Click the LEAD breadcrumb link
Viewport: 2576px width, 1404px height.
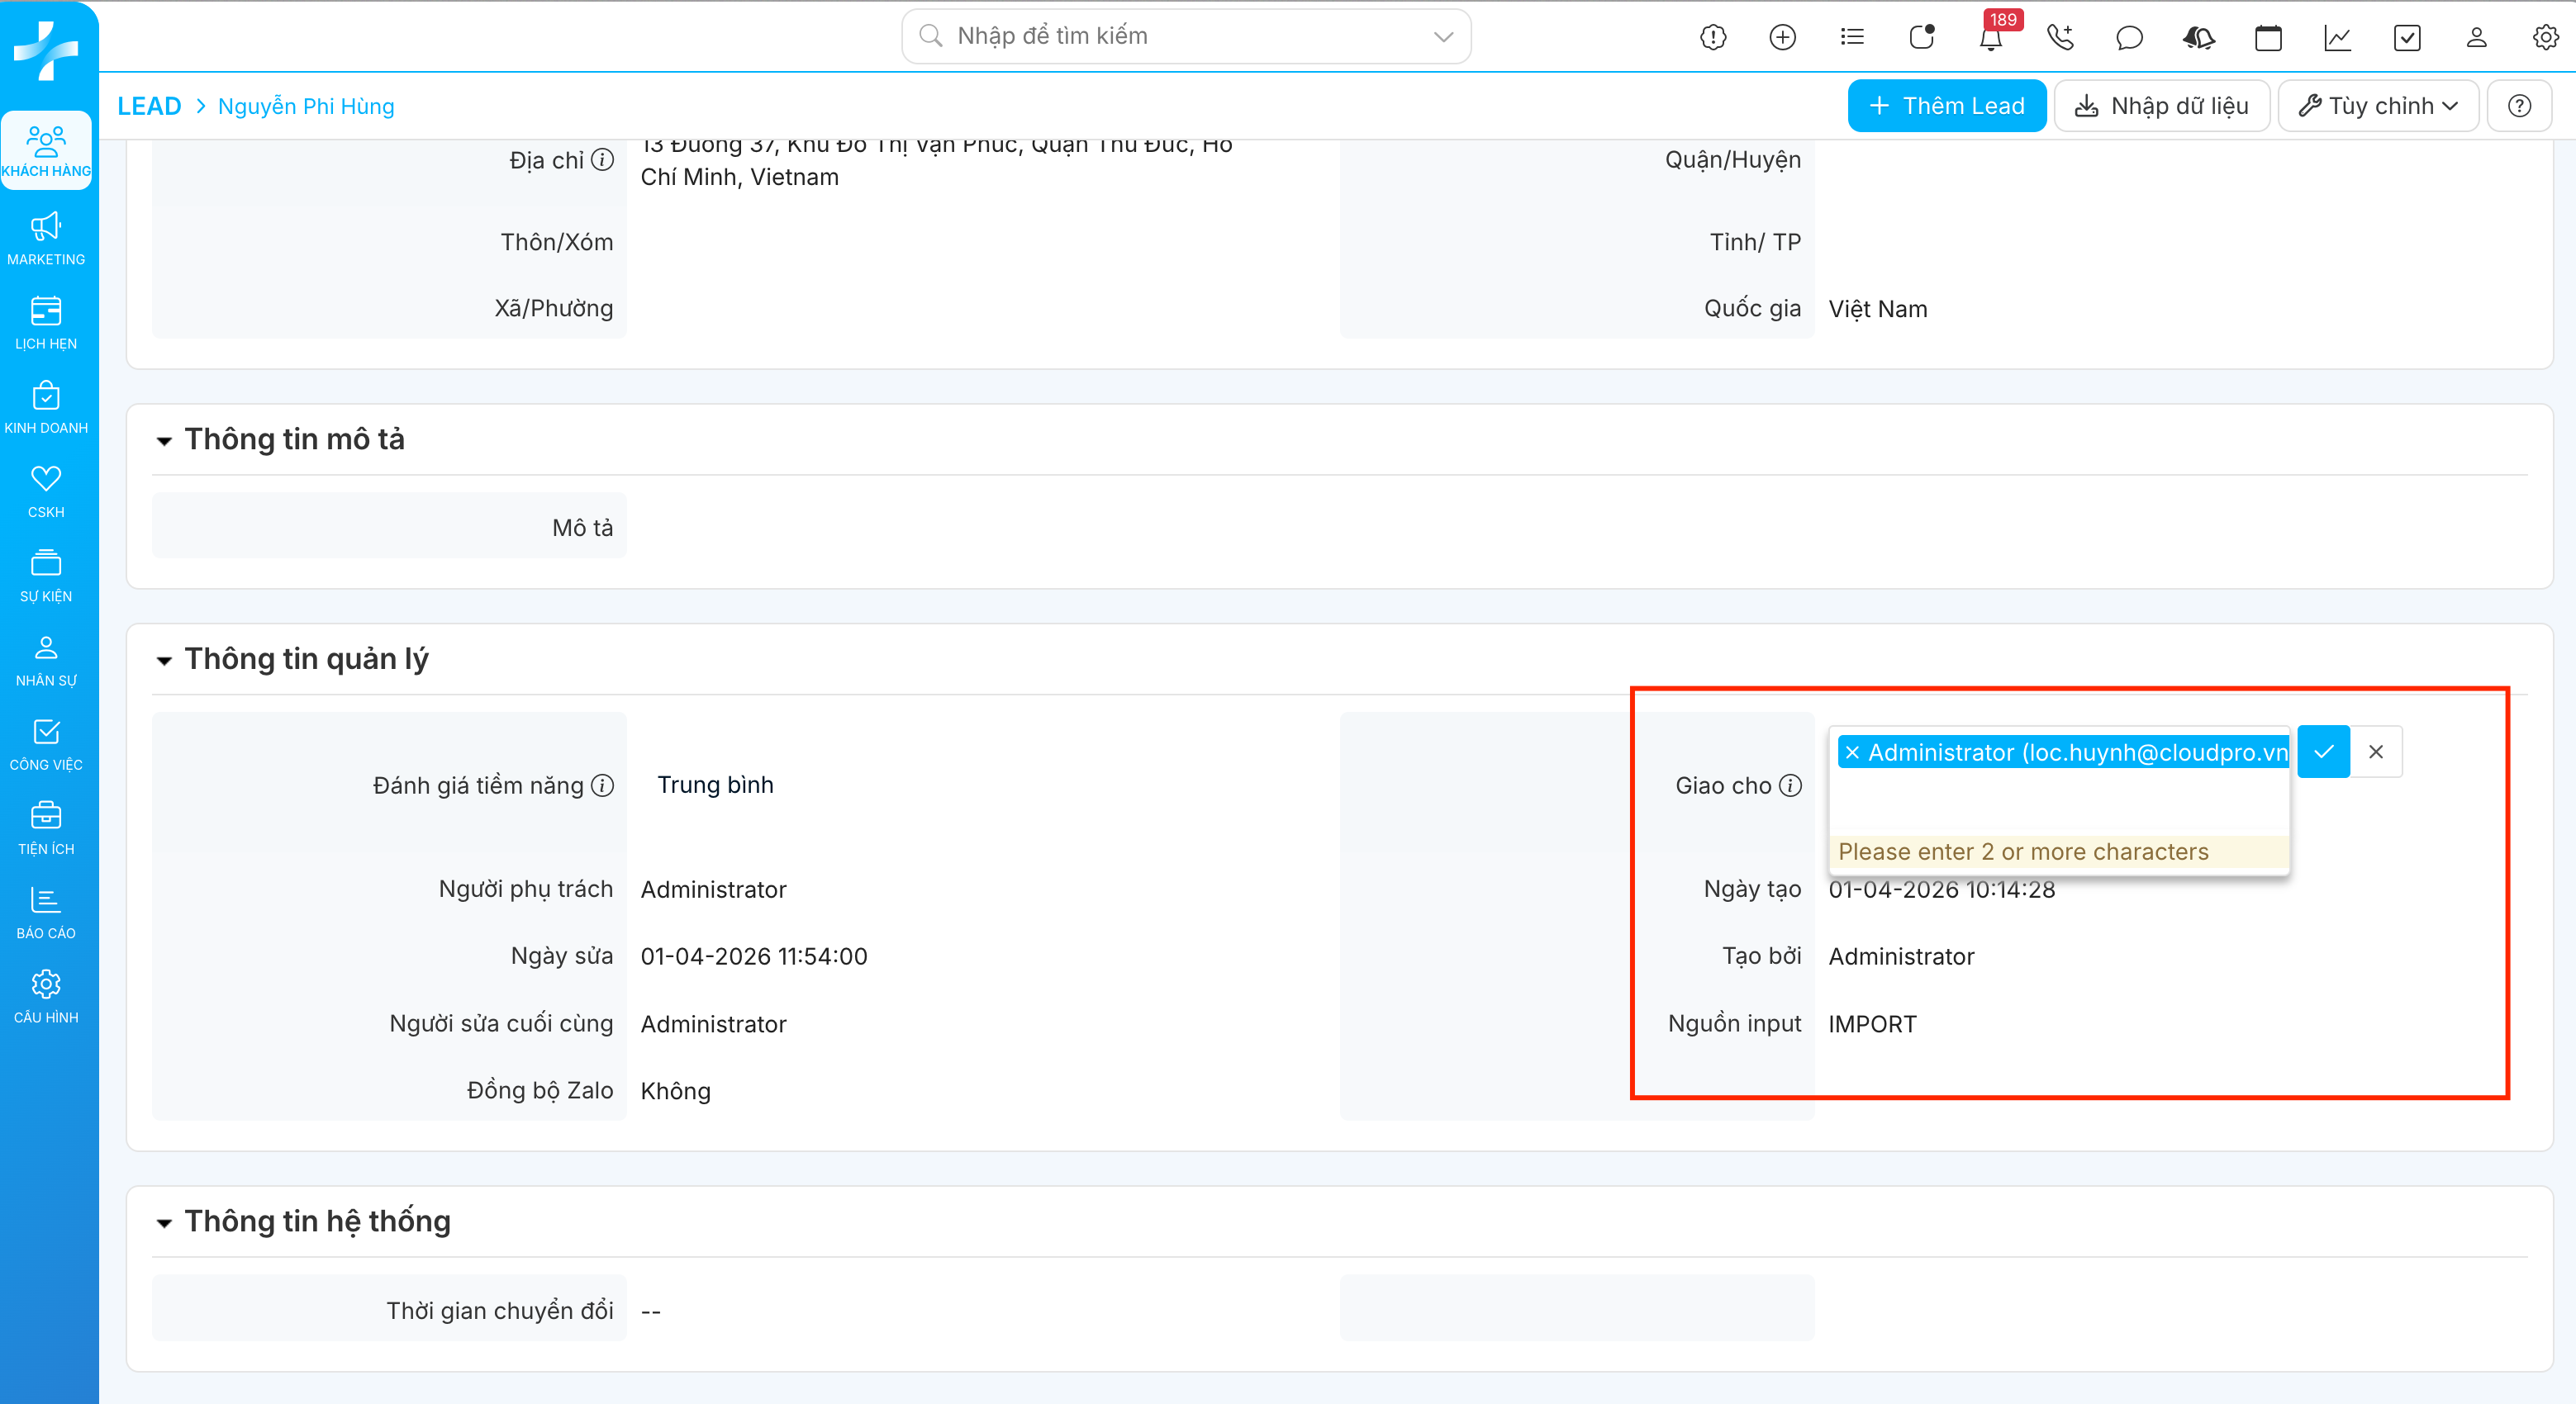(x=149, y=106)
